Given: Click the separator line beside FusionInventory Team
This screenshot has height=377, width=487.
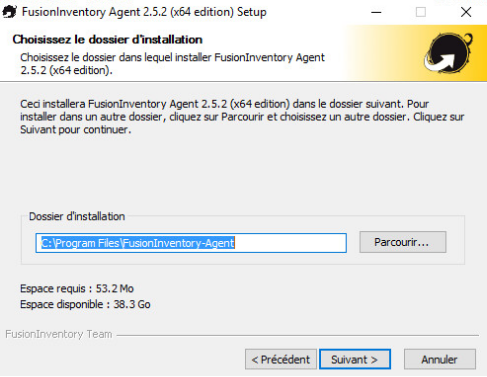Looking at the screenshot, I should pyautogui.click(x=298, y=335).
